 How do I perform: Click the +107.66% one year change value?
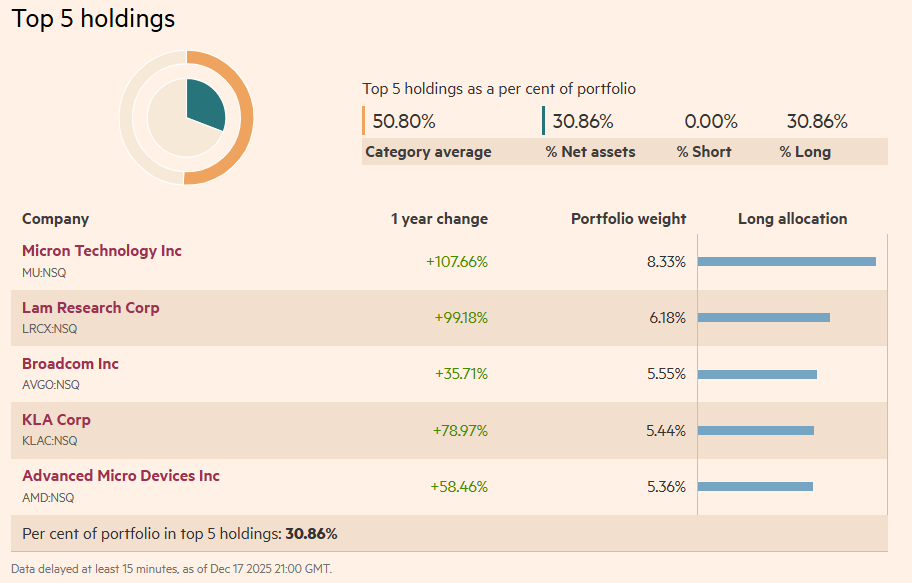456,262
